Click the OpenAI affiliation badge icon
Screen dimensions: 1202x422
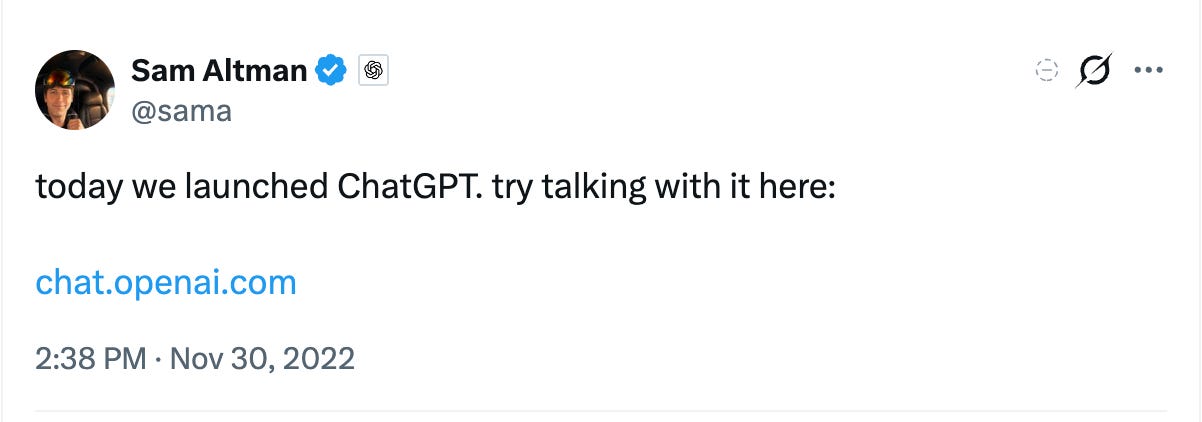coord(374,70)
